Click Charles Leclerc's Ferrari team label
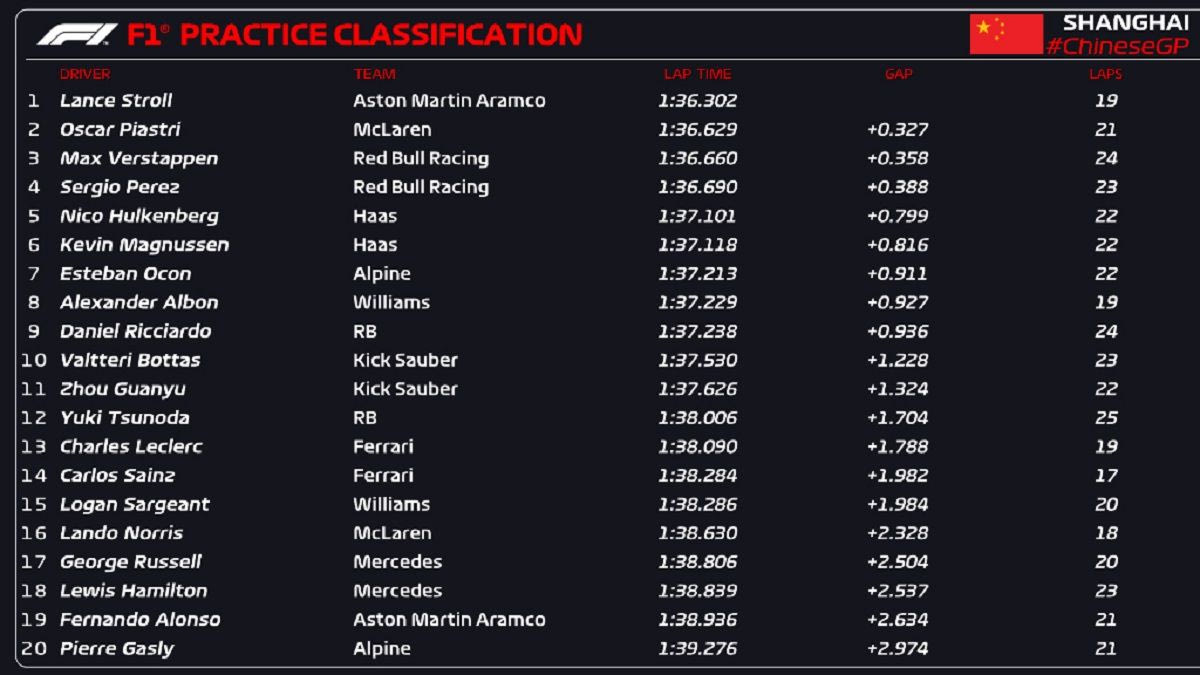The image size is (1200, 675). point(383,447)
